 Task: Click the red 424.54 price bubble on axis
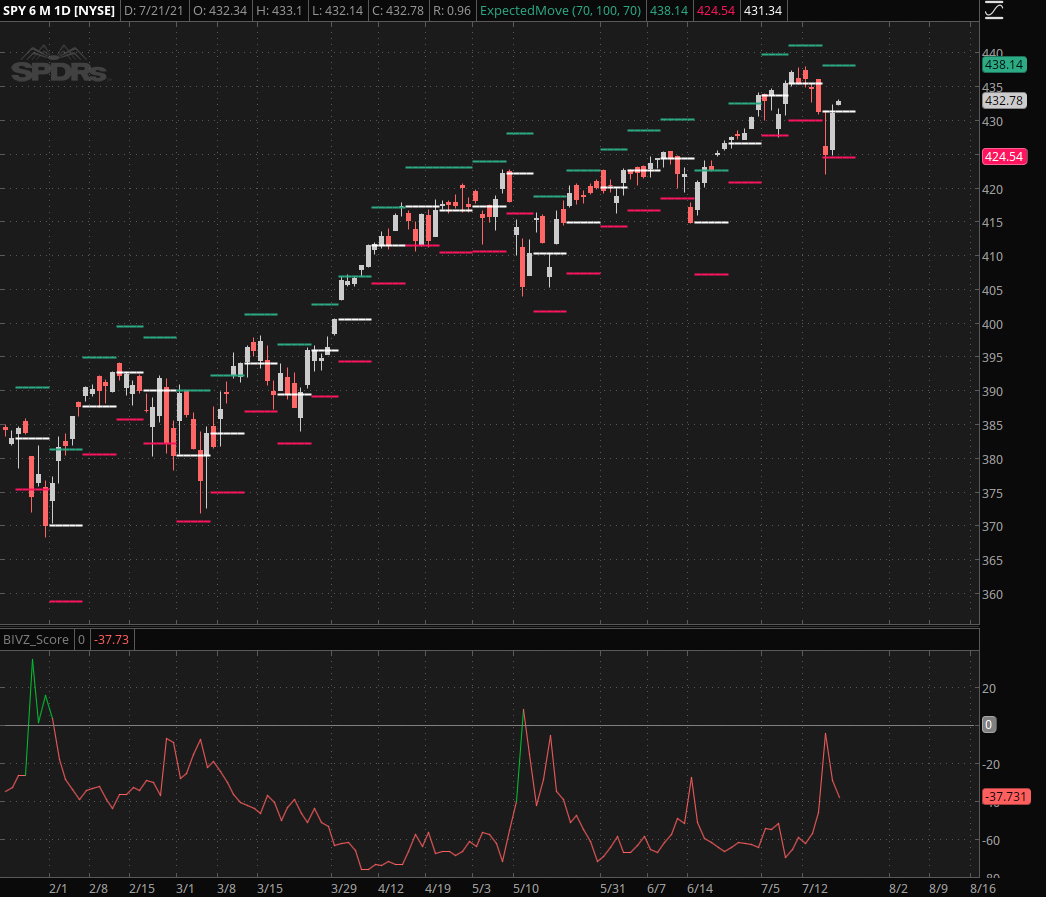(1004, 157)
